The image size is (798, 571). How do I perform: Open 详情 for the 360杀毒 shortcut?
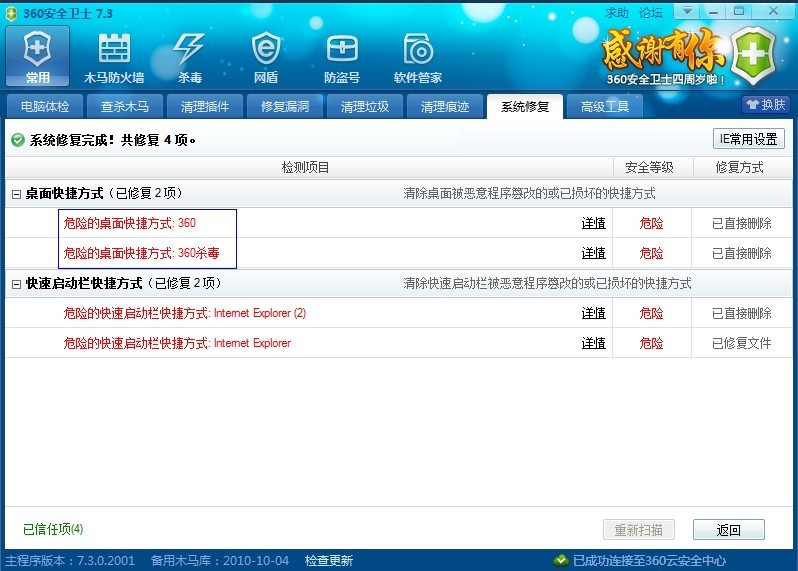click(x=593, y=253)
